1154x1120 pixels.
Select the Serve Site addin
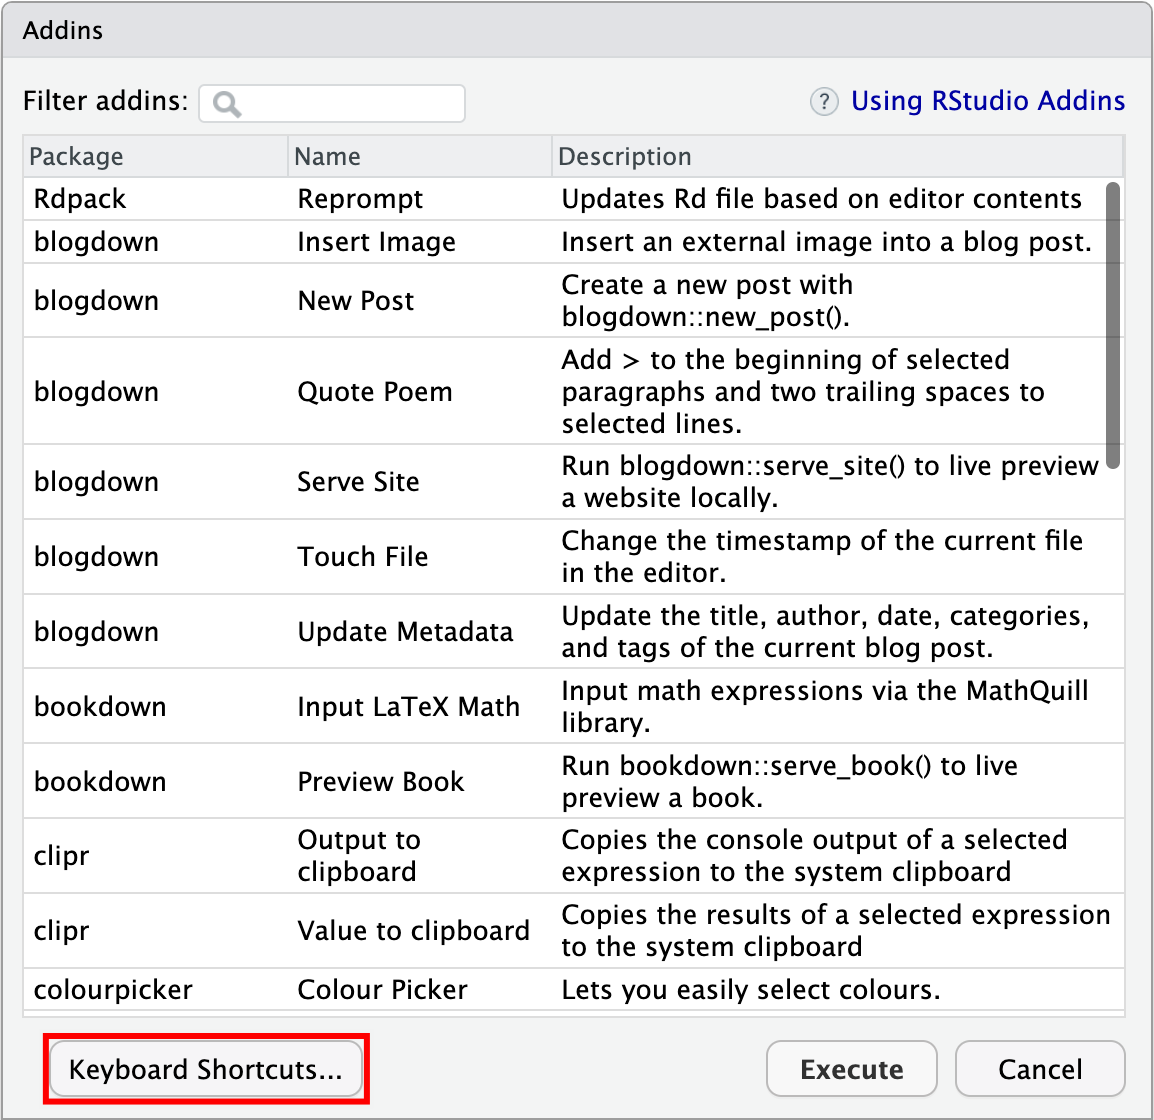[358, 481]
